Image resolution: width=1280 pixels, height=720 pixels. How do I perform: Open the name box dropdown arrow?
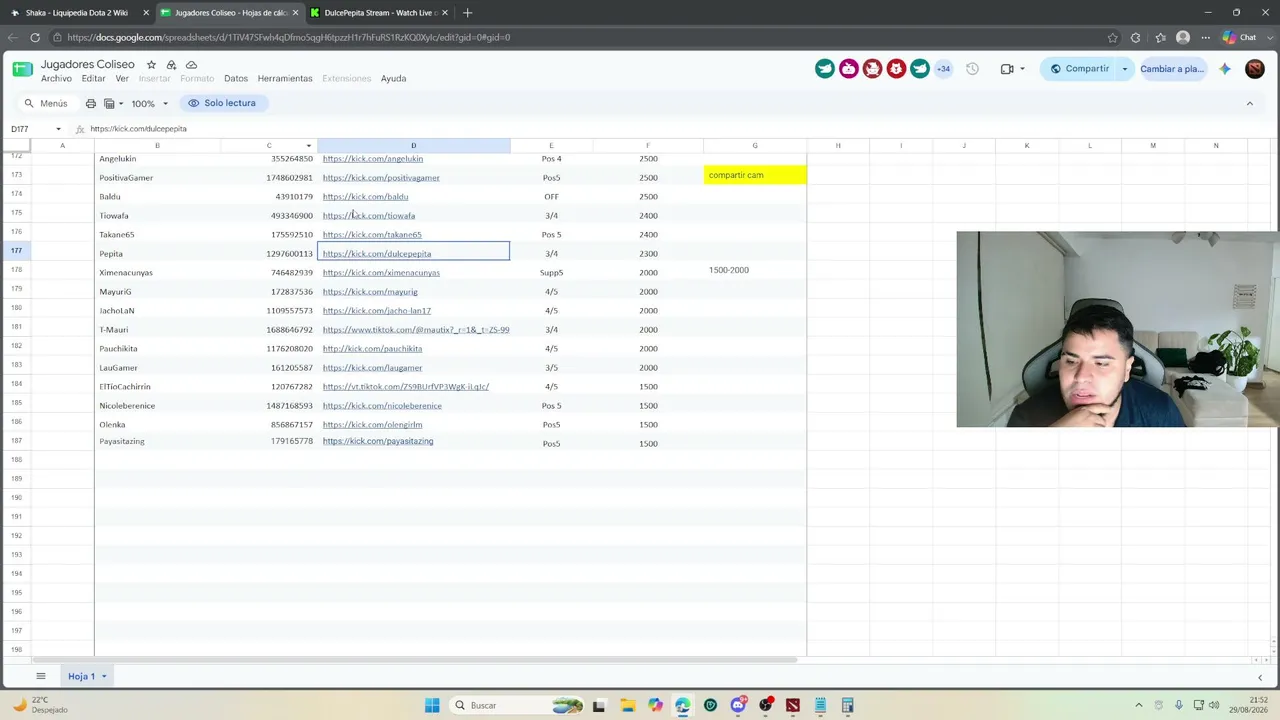tap(58, 129)
